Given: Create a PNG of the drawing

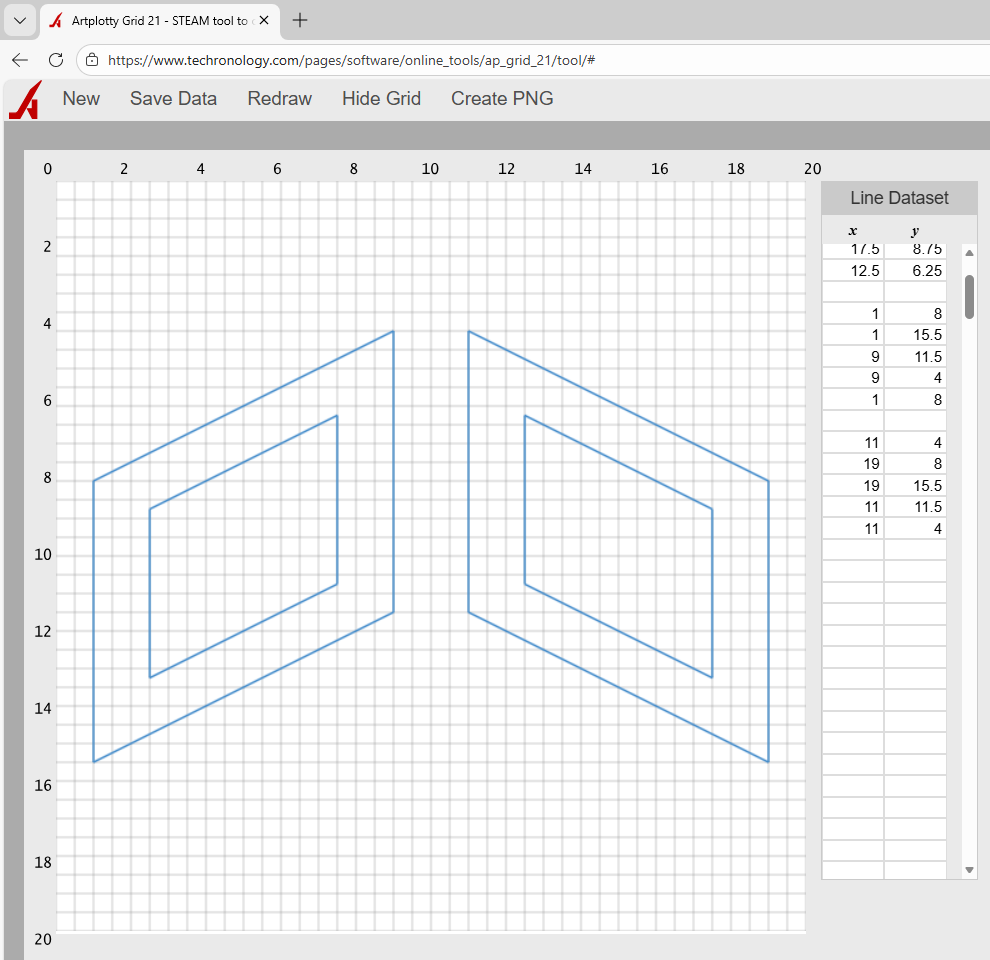Looking at the screenshot, I should point(502,98).
